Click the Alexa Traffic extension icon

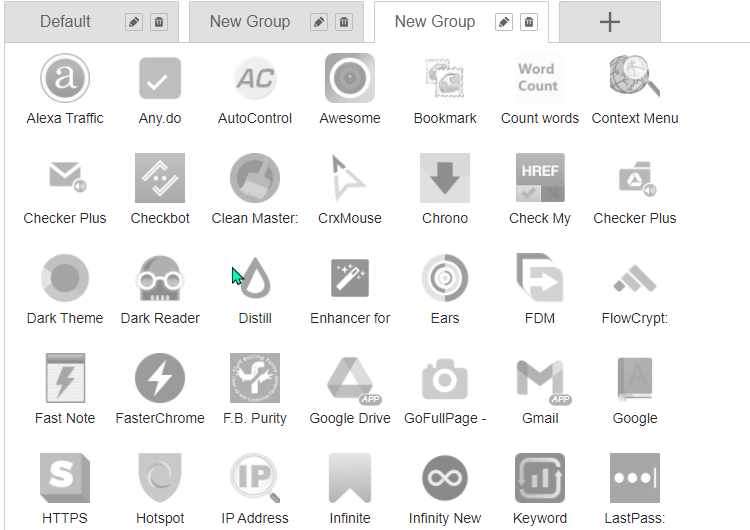[x=65, y=78]
